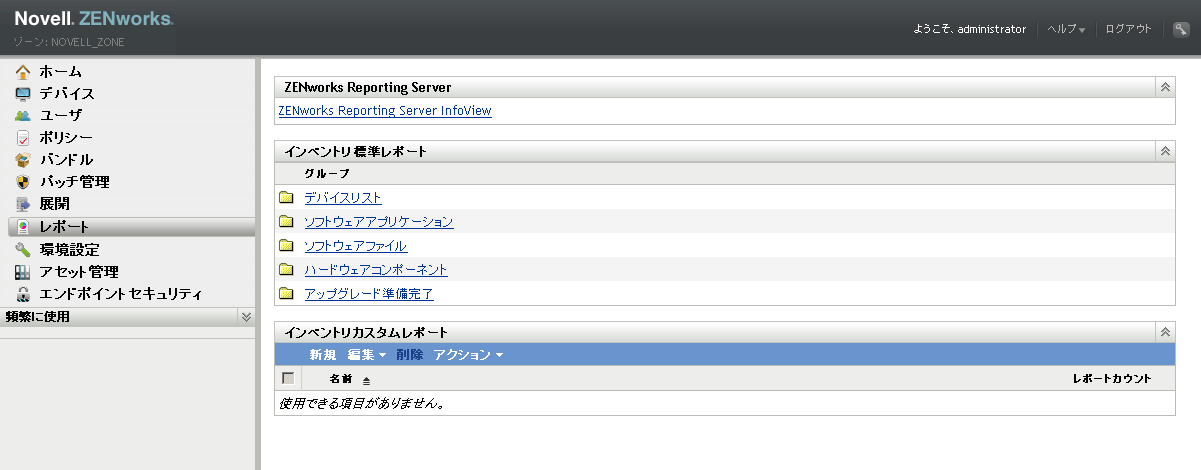Click folder icon beside ソフトウェアファイル
Screen dimensions: 1201x470
287,246
